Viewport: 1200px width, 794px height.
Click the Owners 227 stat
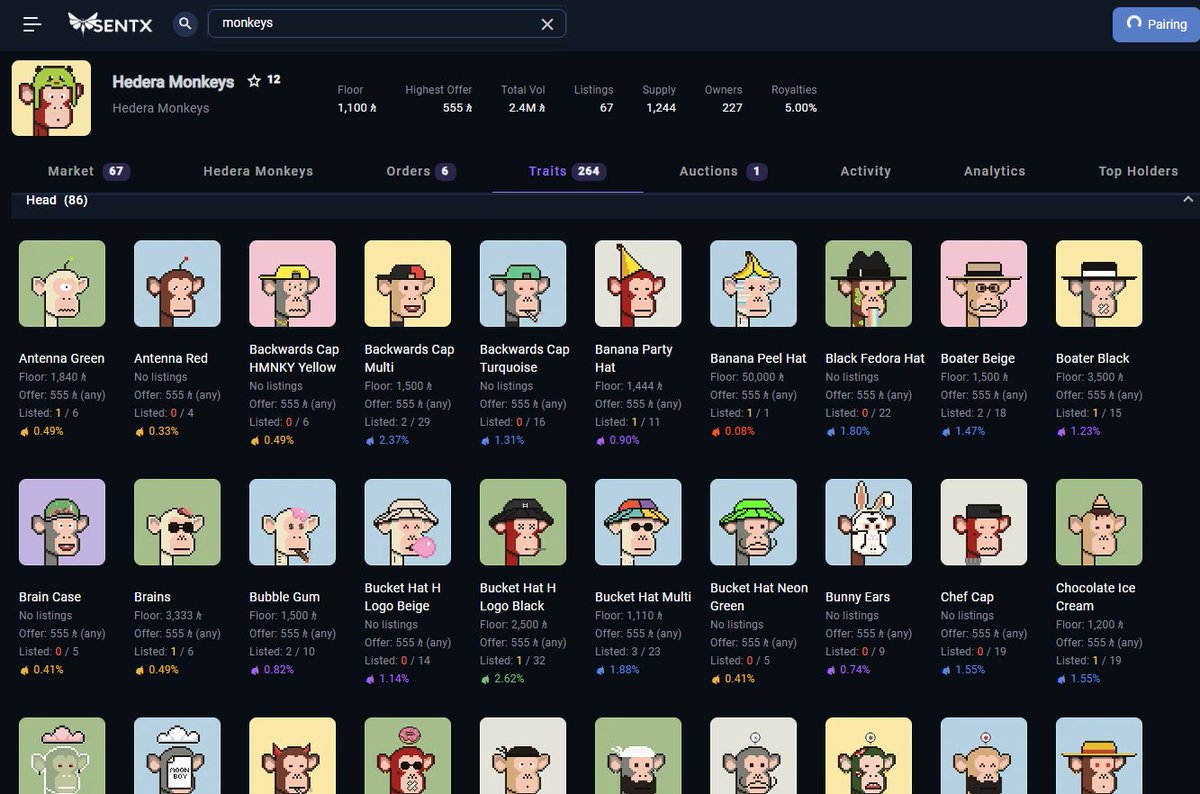tap(723, 98)
